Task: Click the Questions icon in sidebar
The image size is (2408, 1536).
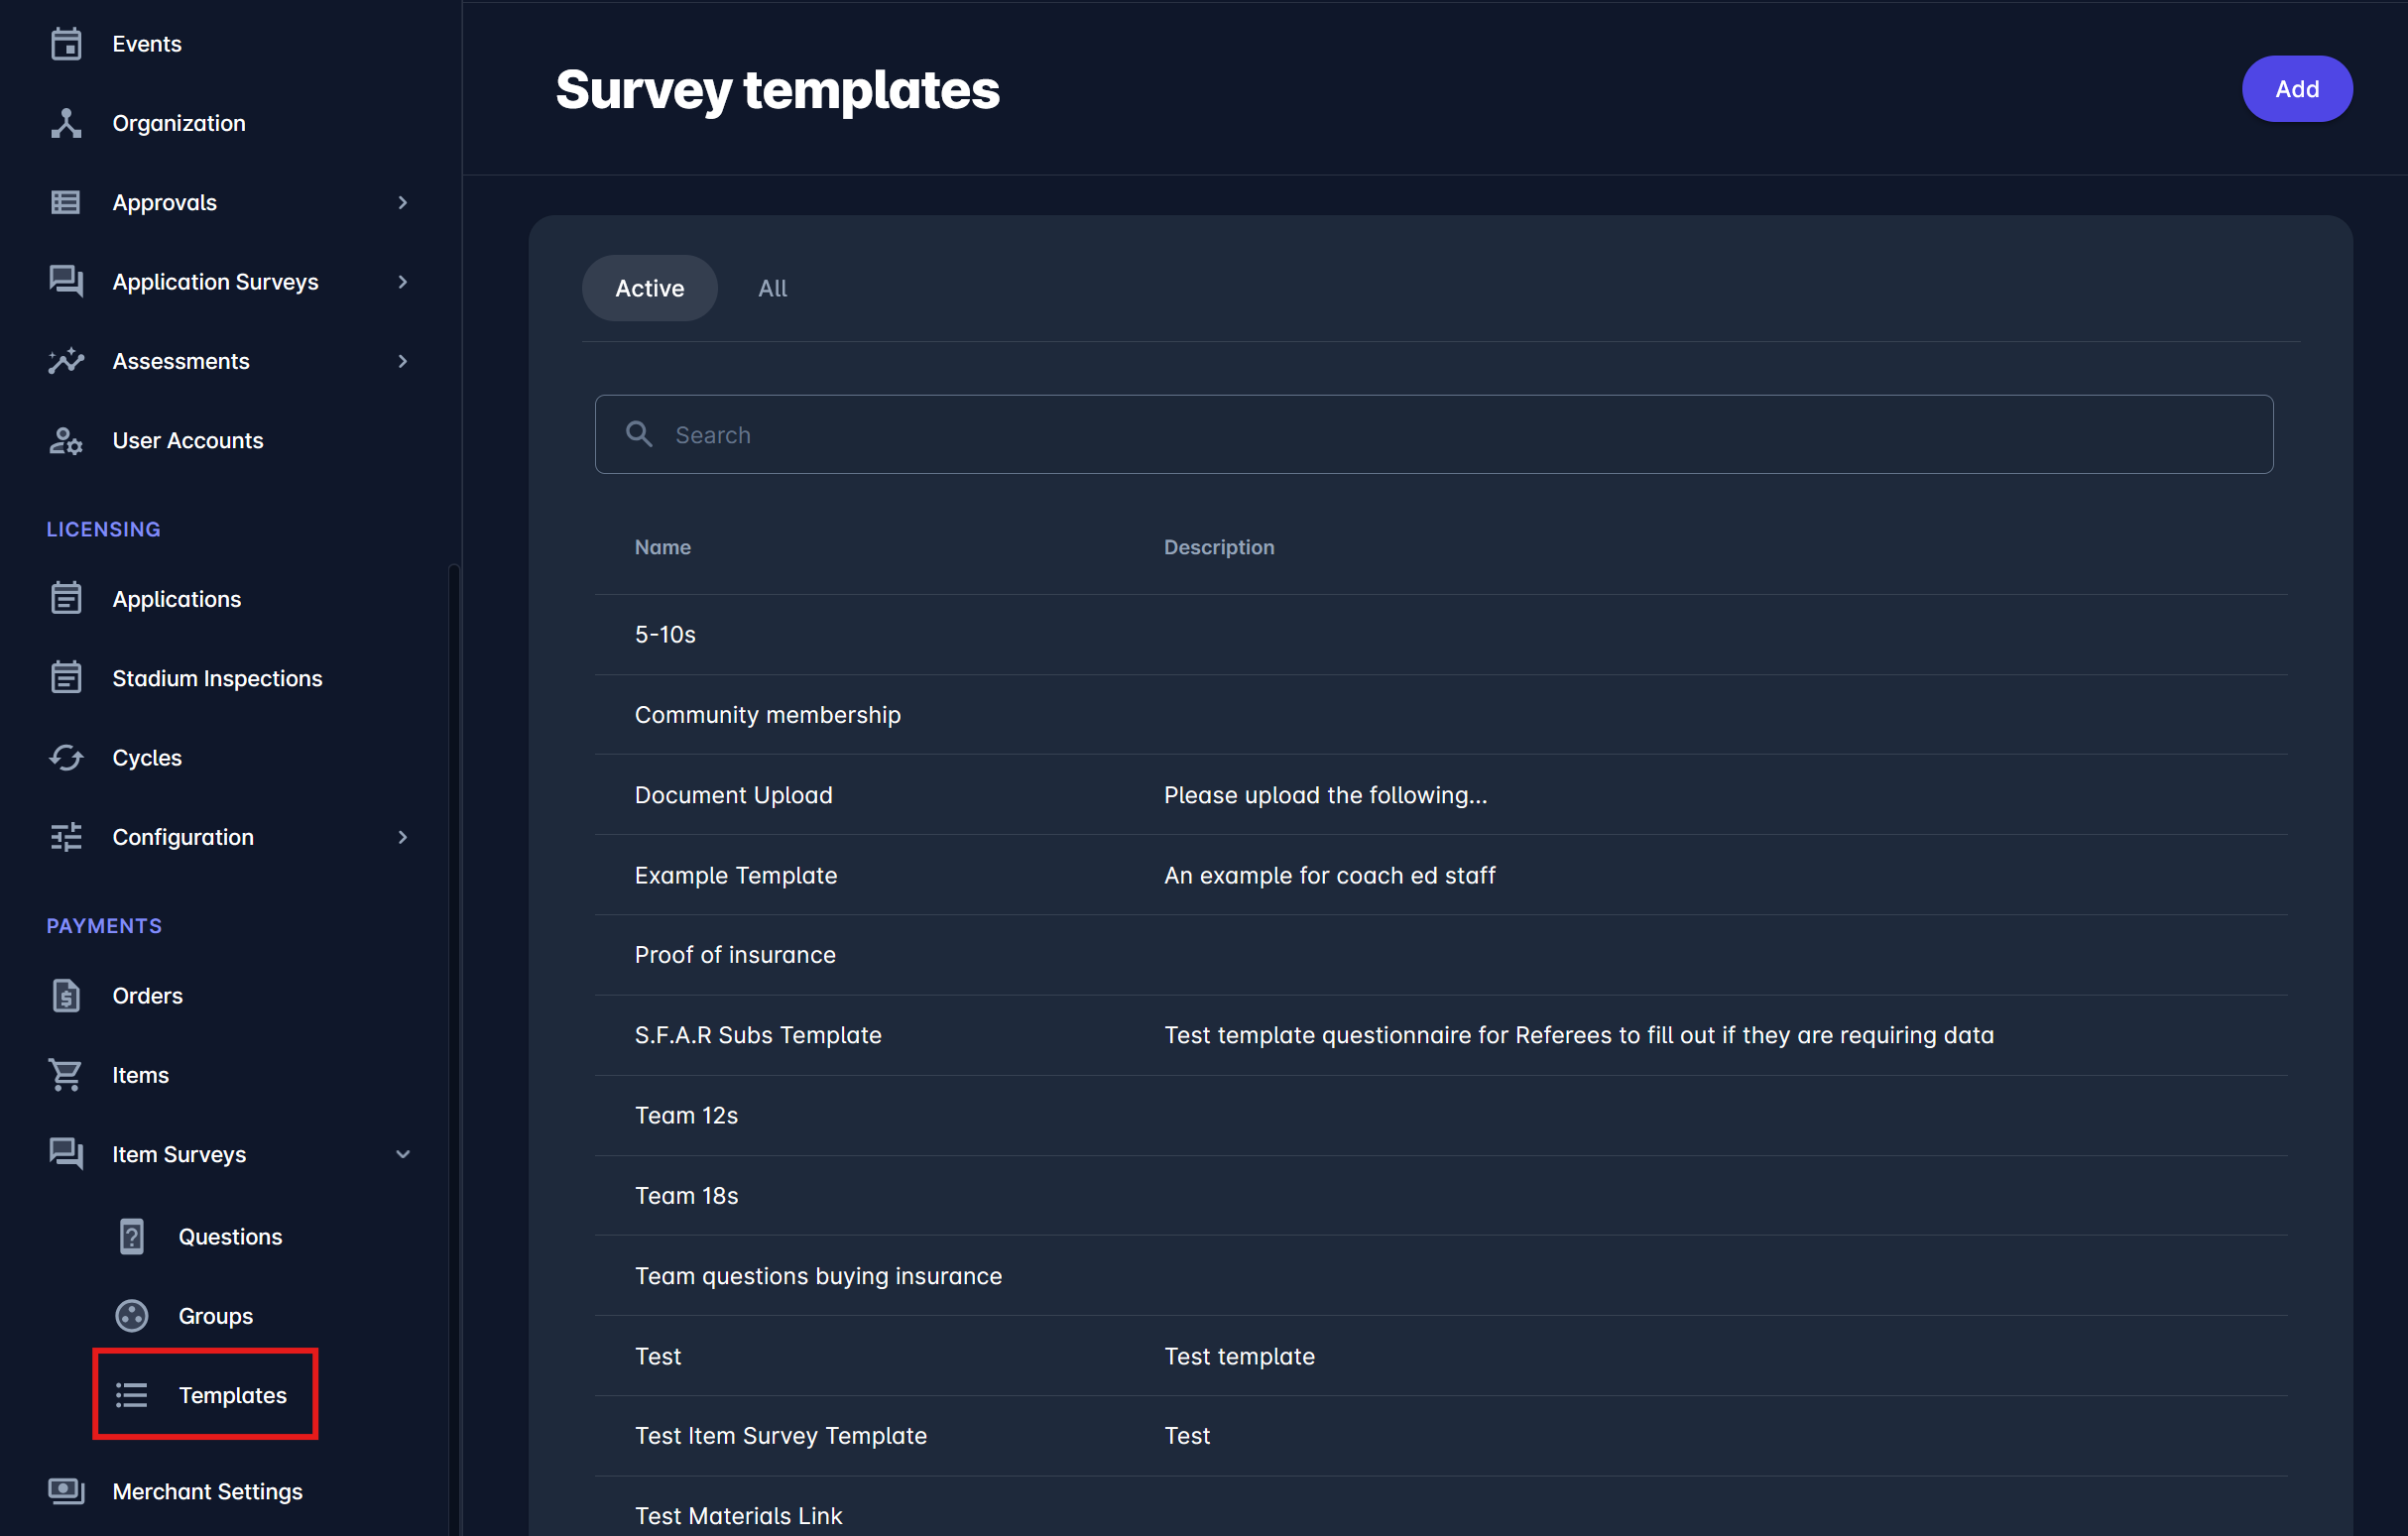Action: point(132,1237)
